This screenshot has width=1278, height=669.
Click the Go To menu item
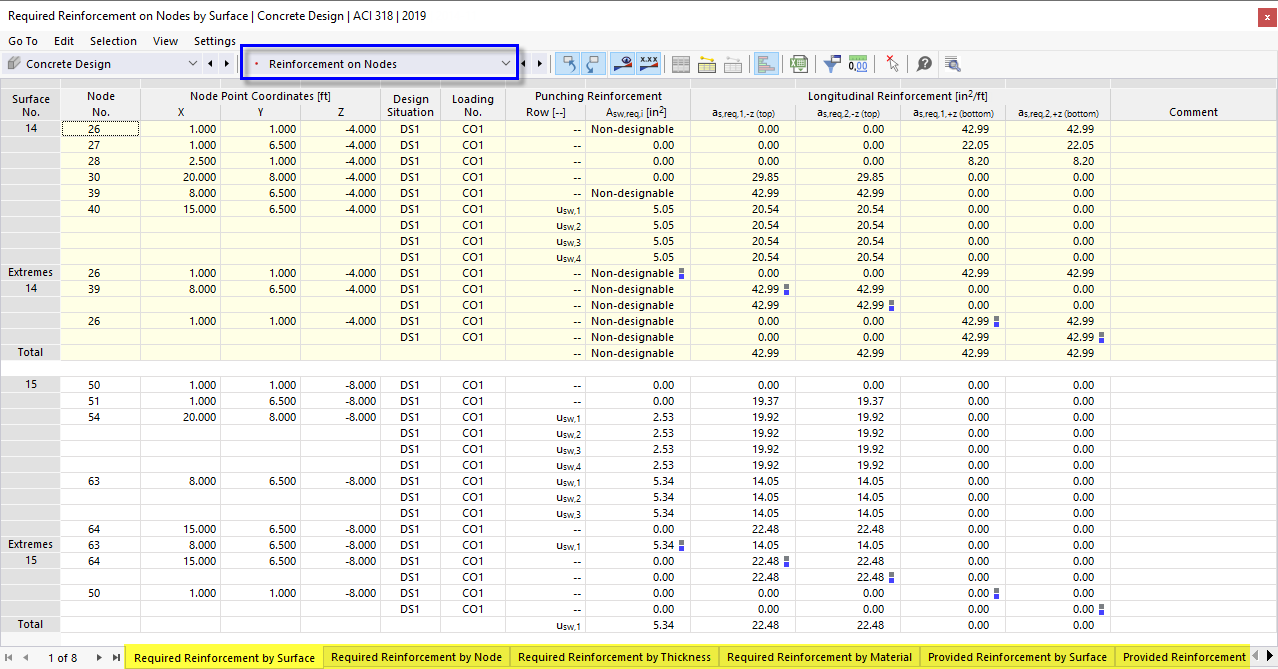(22, 41)
